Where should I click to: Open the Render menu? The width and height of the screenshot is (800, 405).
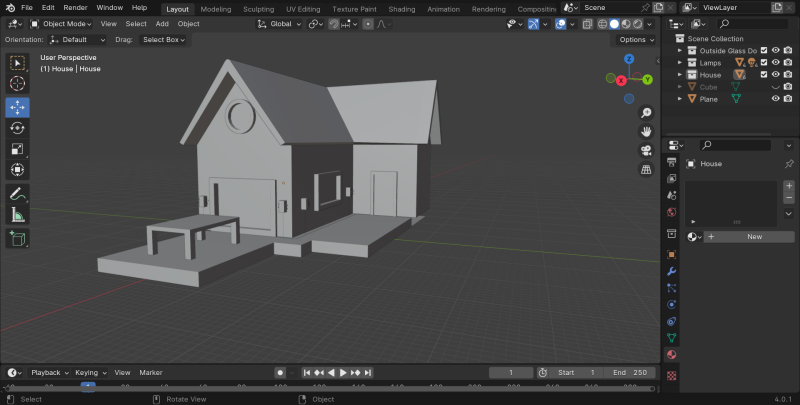(x=75, y=8)
